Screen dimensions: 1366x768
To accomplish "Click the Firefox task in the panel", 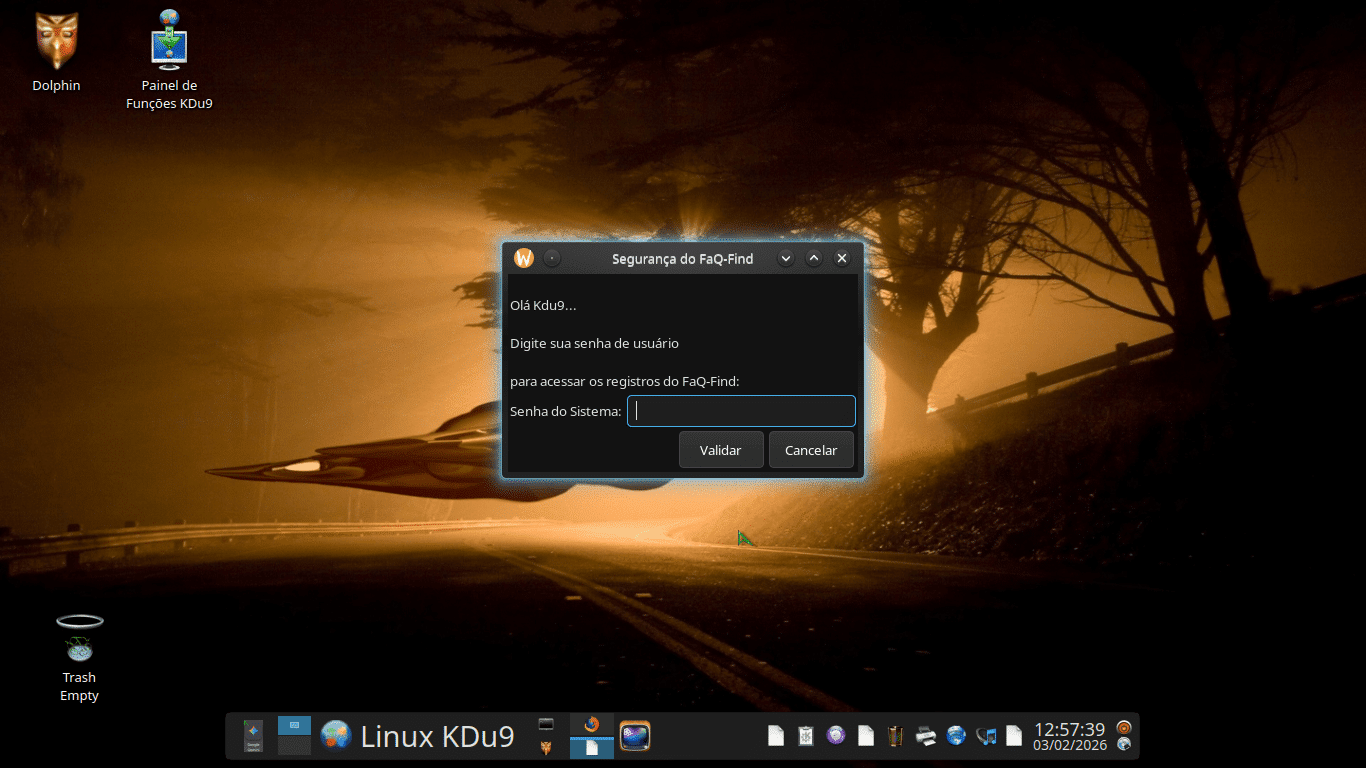I will (591, 725).
